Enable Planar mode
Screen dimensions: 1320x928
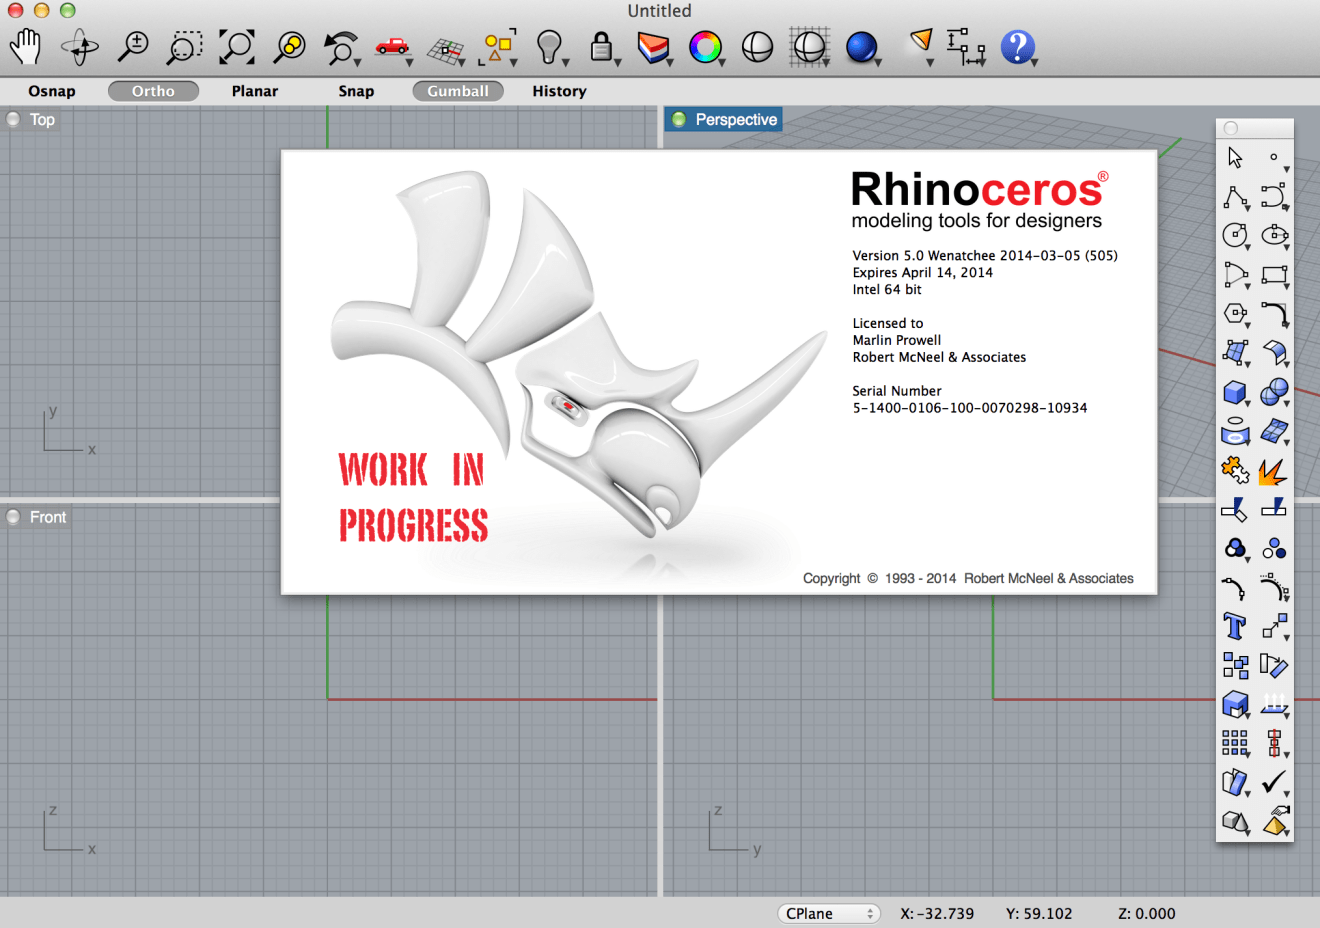coord(255,91)
